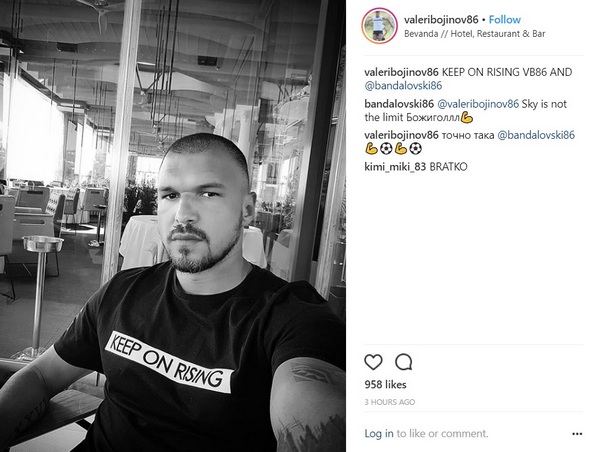View the 958 likes list
This screenshot has height=452, width=600.
pos(385,385)
